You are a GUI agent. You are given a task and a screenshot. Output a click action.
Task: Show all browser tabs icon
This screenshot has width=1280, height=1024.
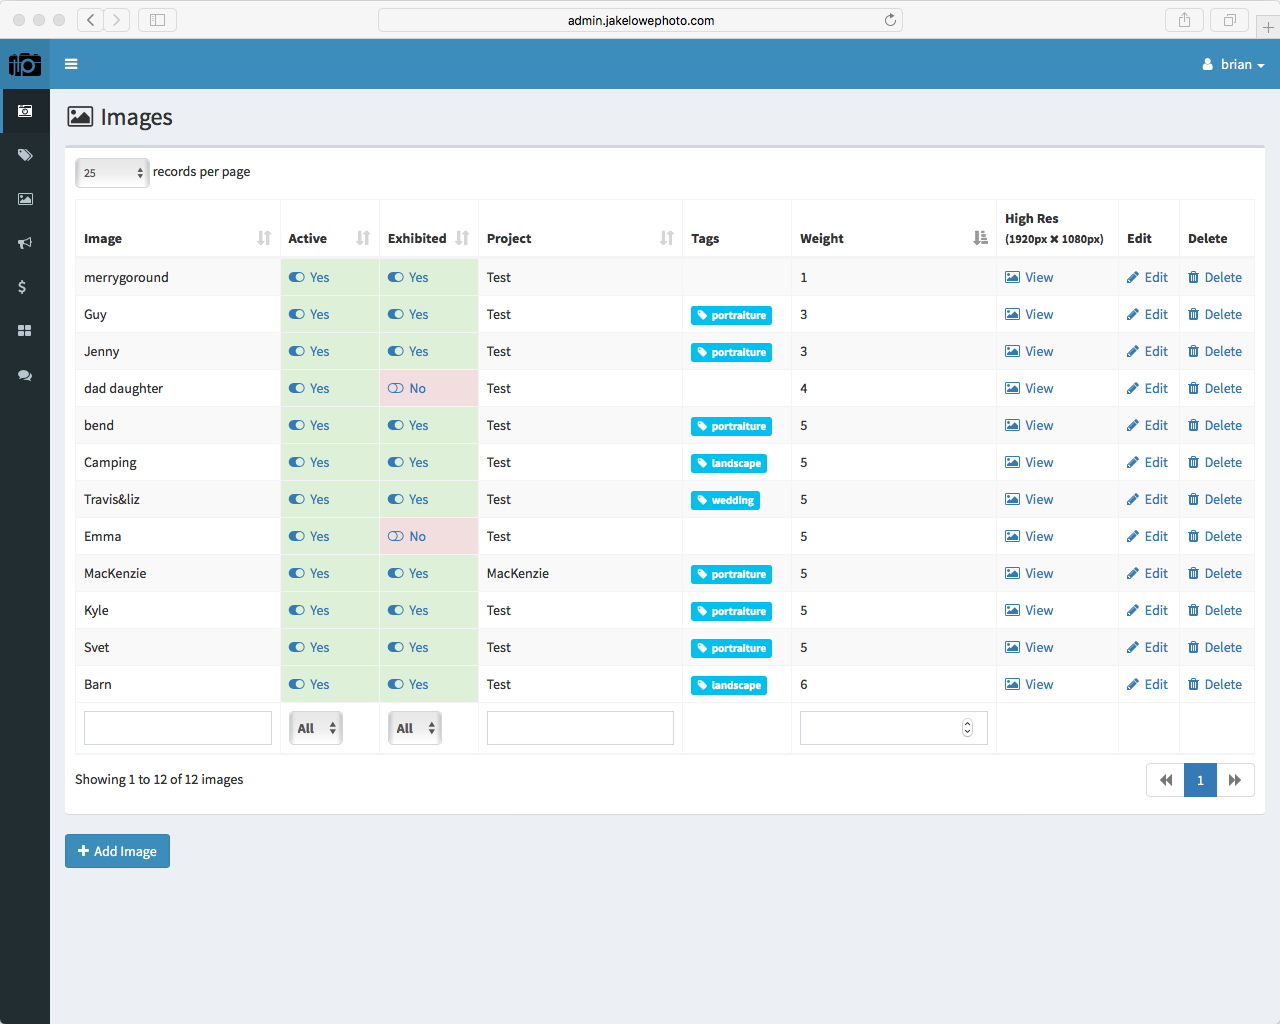click(x=1230, y=20)
